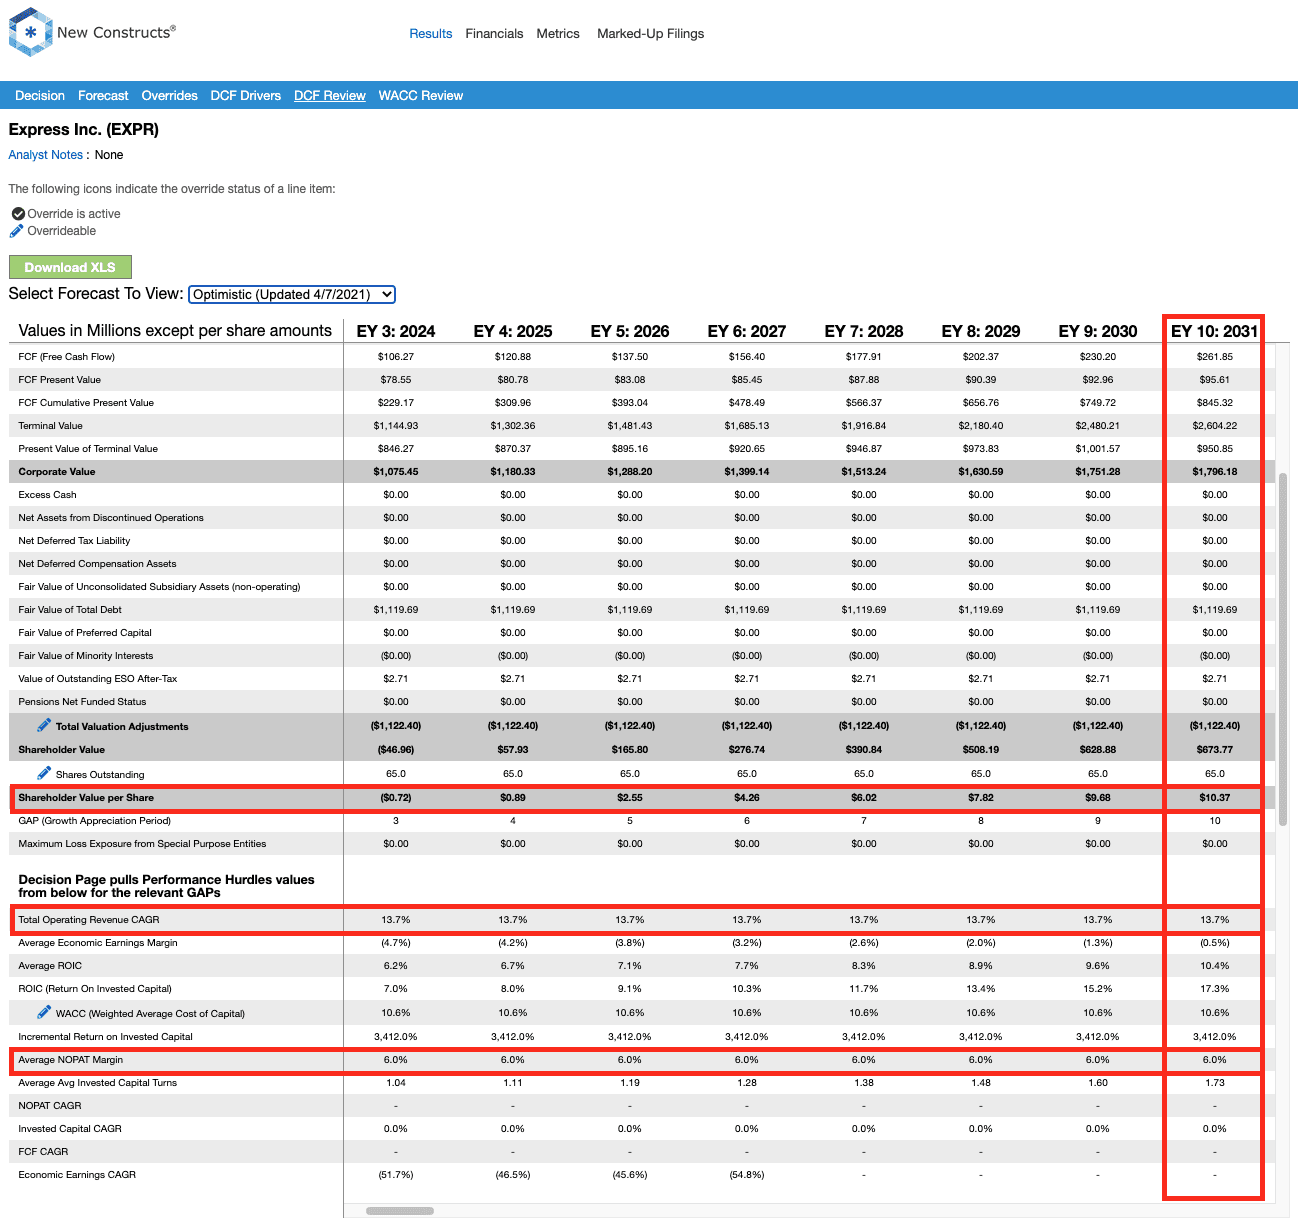Switch to the Decision tab

pos(40,96)
